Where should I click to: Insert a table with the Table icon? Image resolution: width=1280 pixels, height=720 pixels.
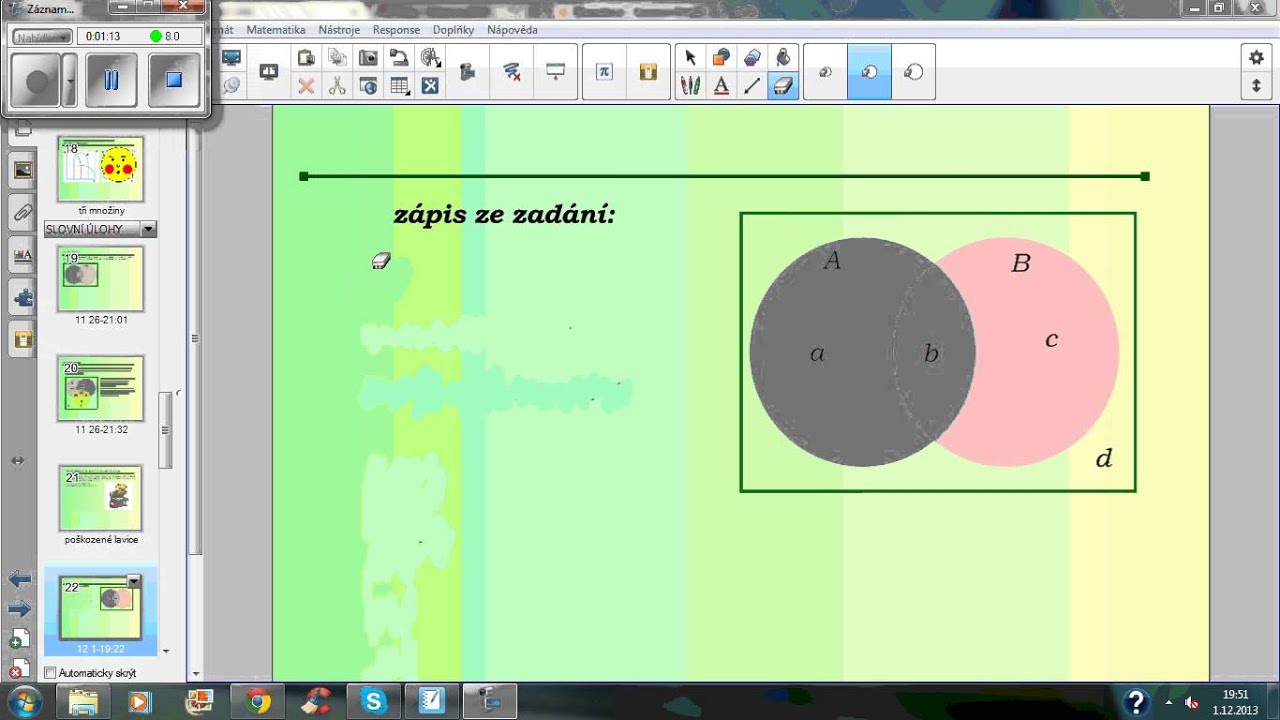(x=399, y=86)
